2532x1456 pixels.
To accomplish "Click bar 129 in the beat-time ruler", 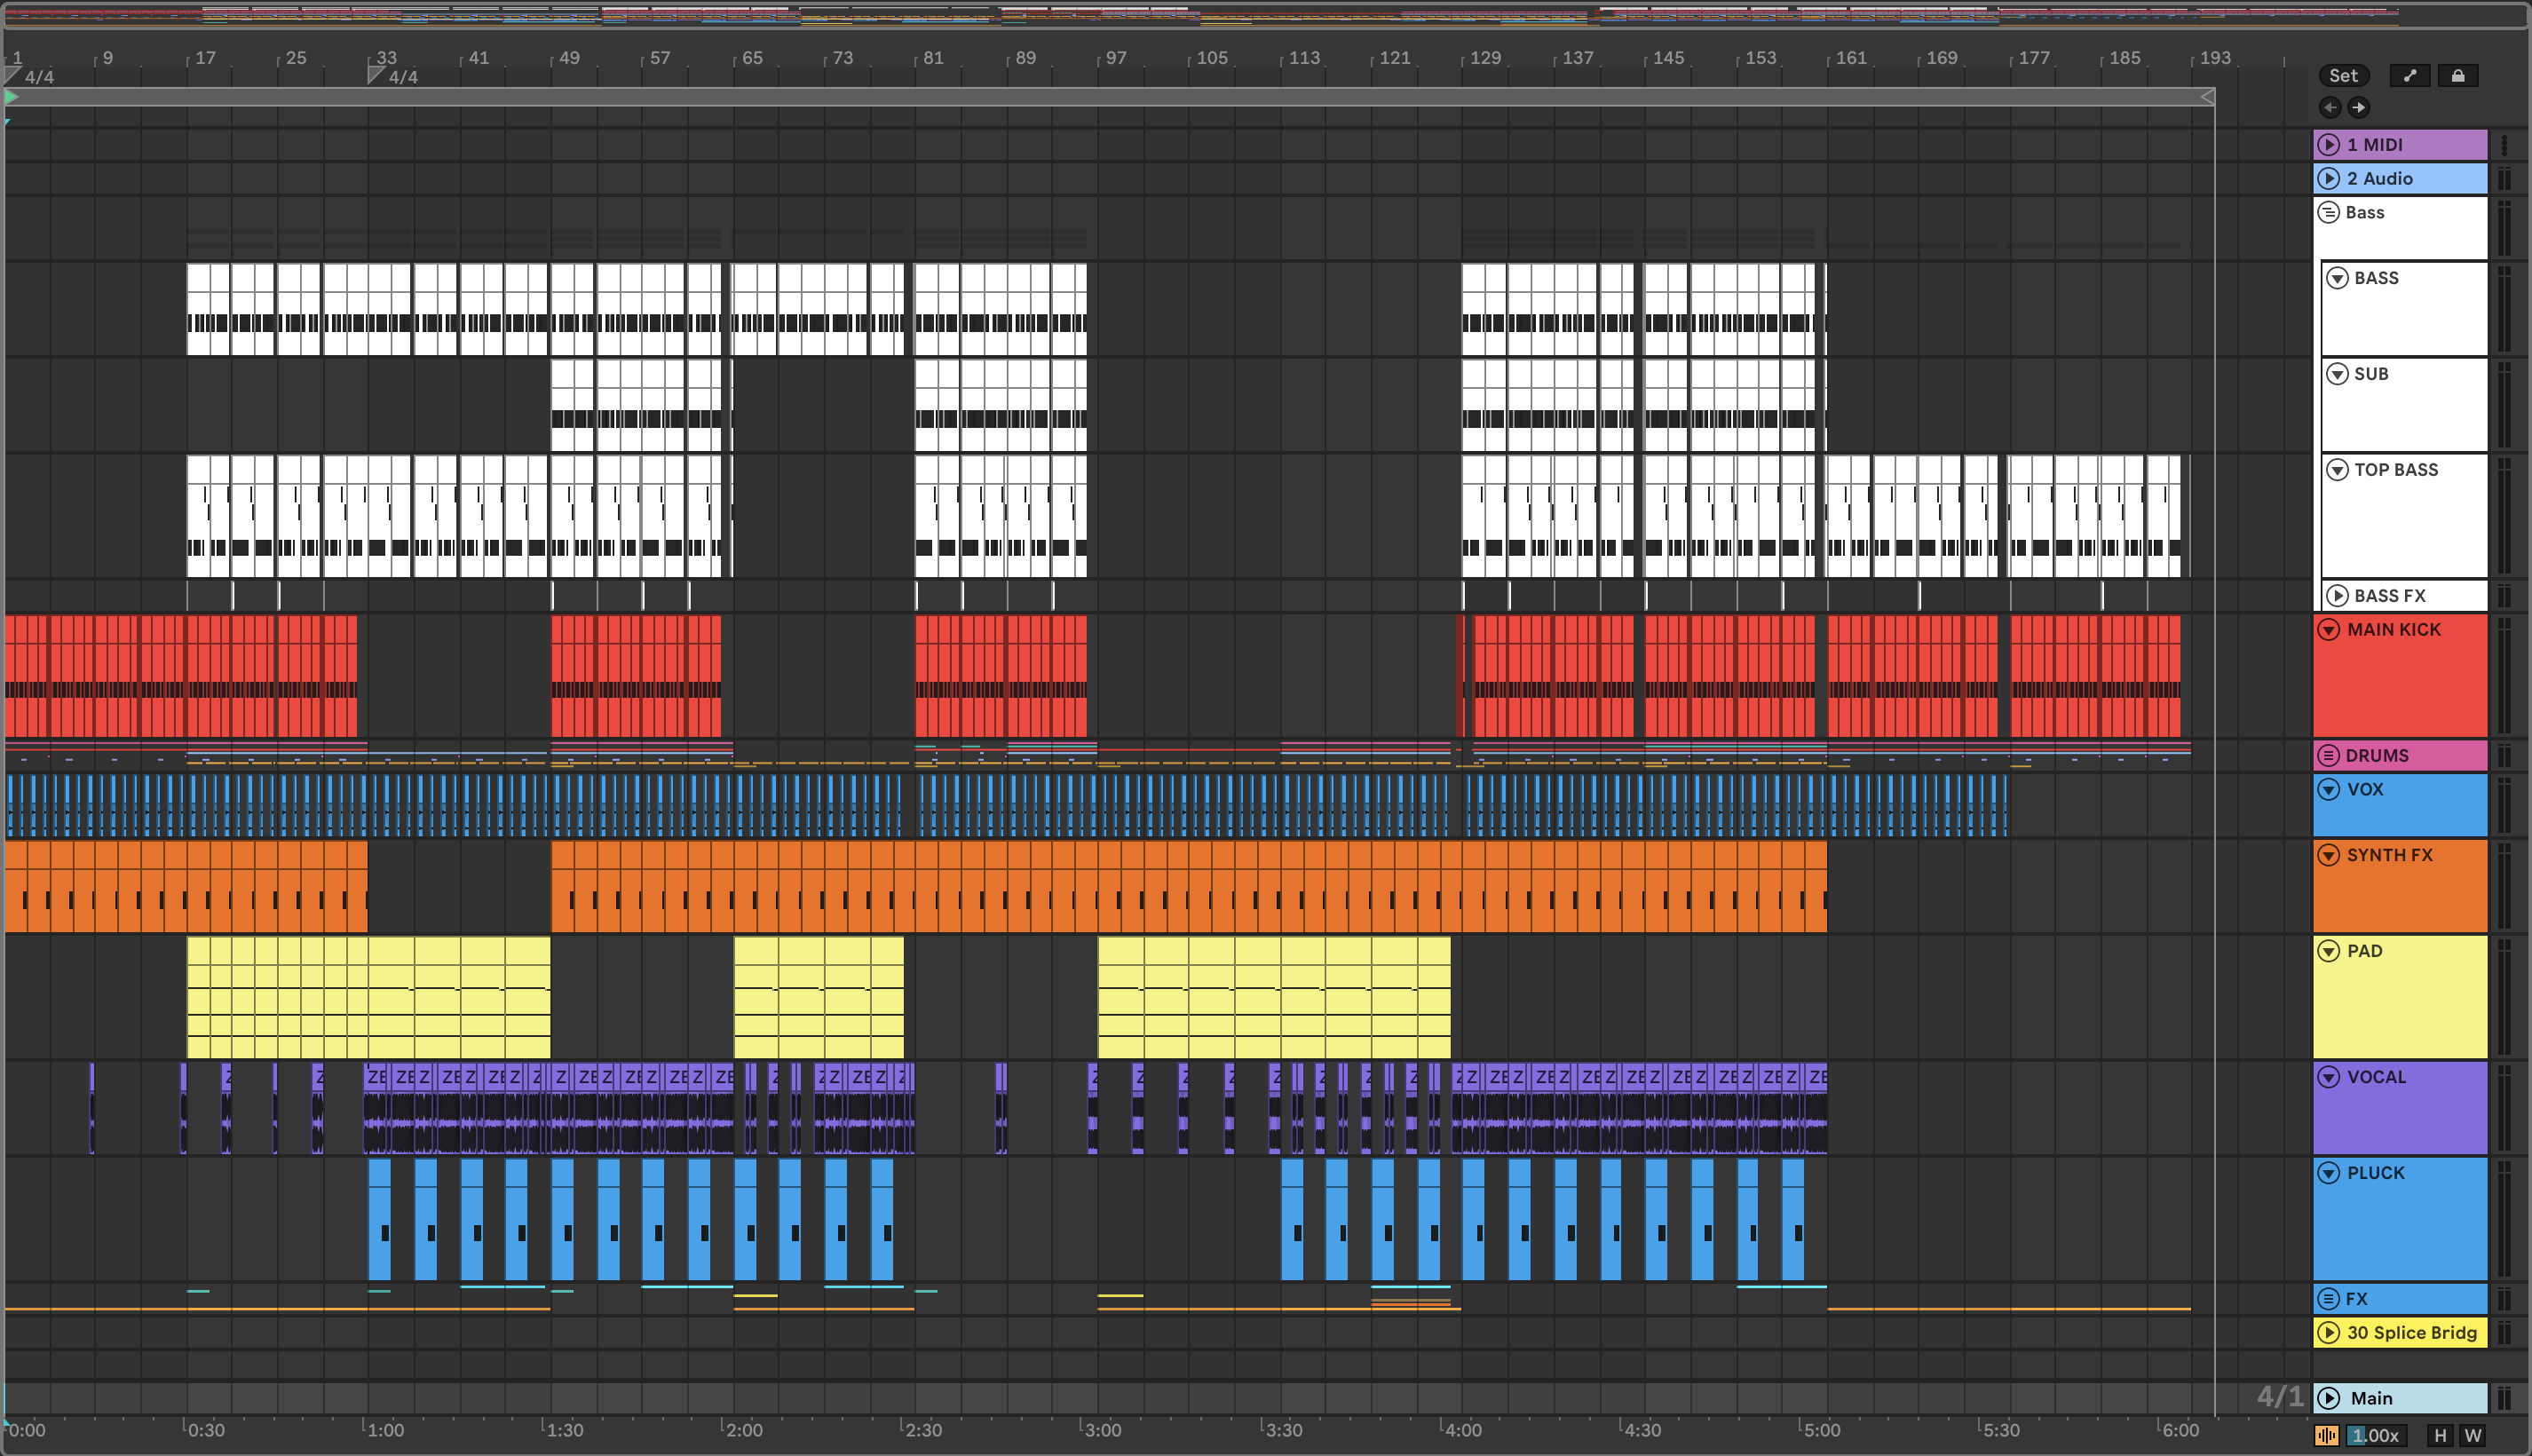I will point(1485,58).
